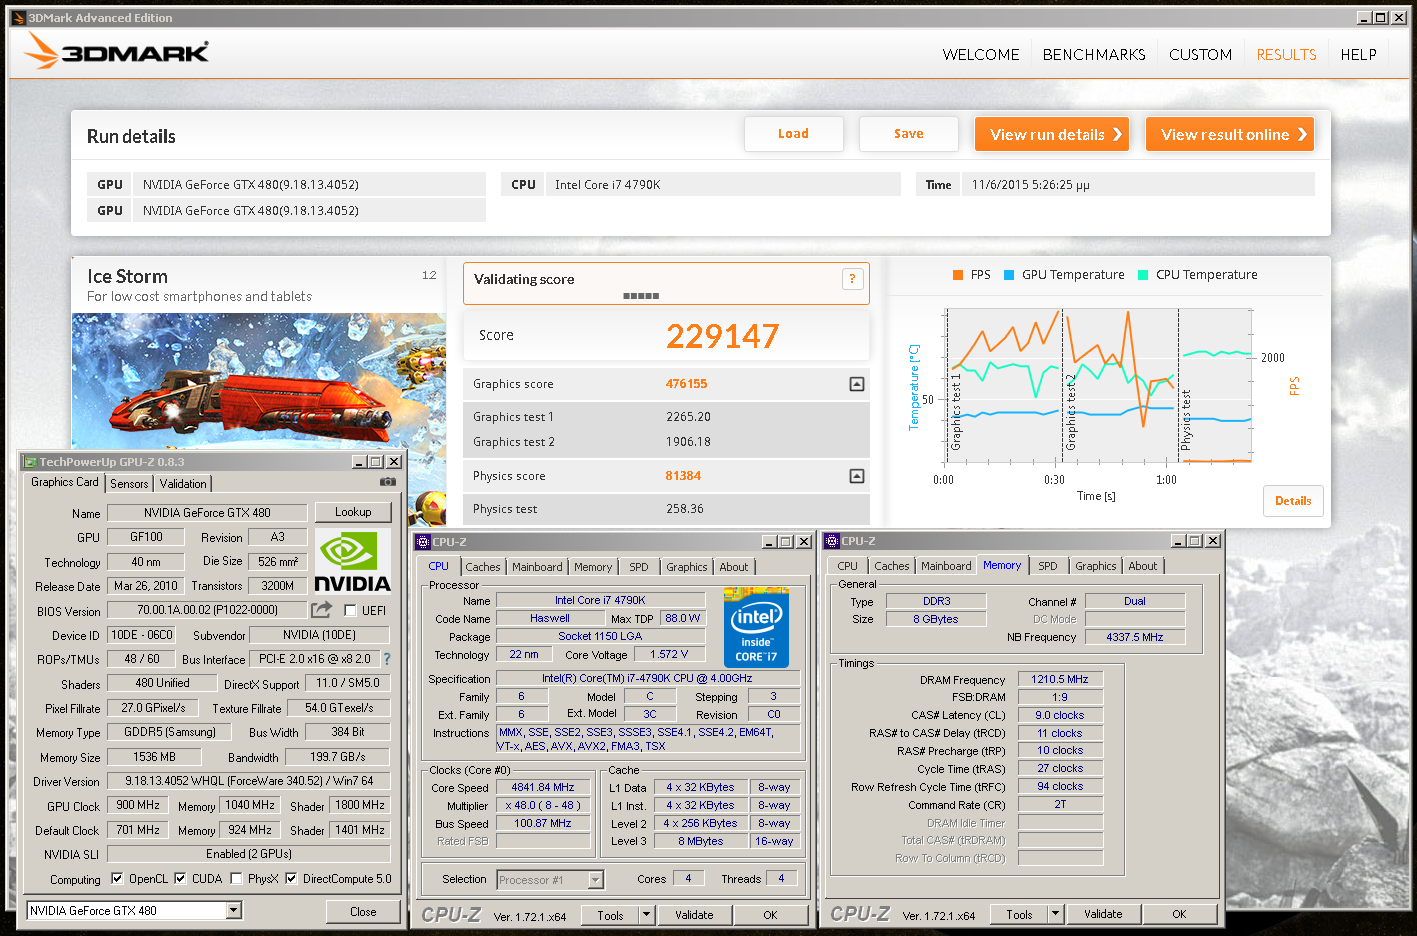Open Tools dropdown arrow in left CPU-Z
Screen dimensions: 1417x936
click(x=646, y=915)
